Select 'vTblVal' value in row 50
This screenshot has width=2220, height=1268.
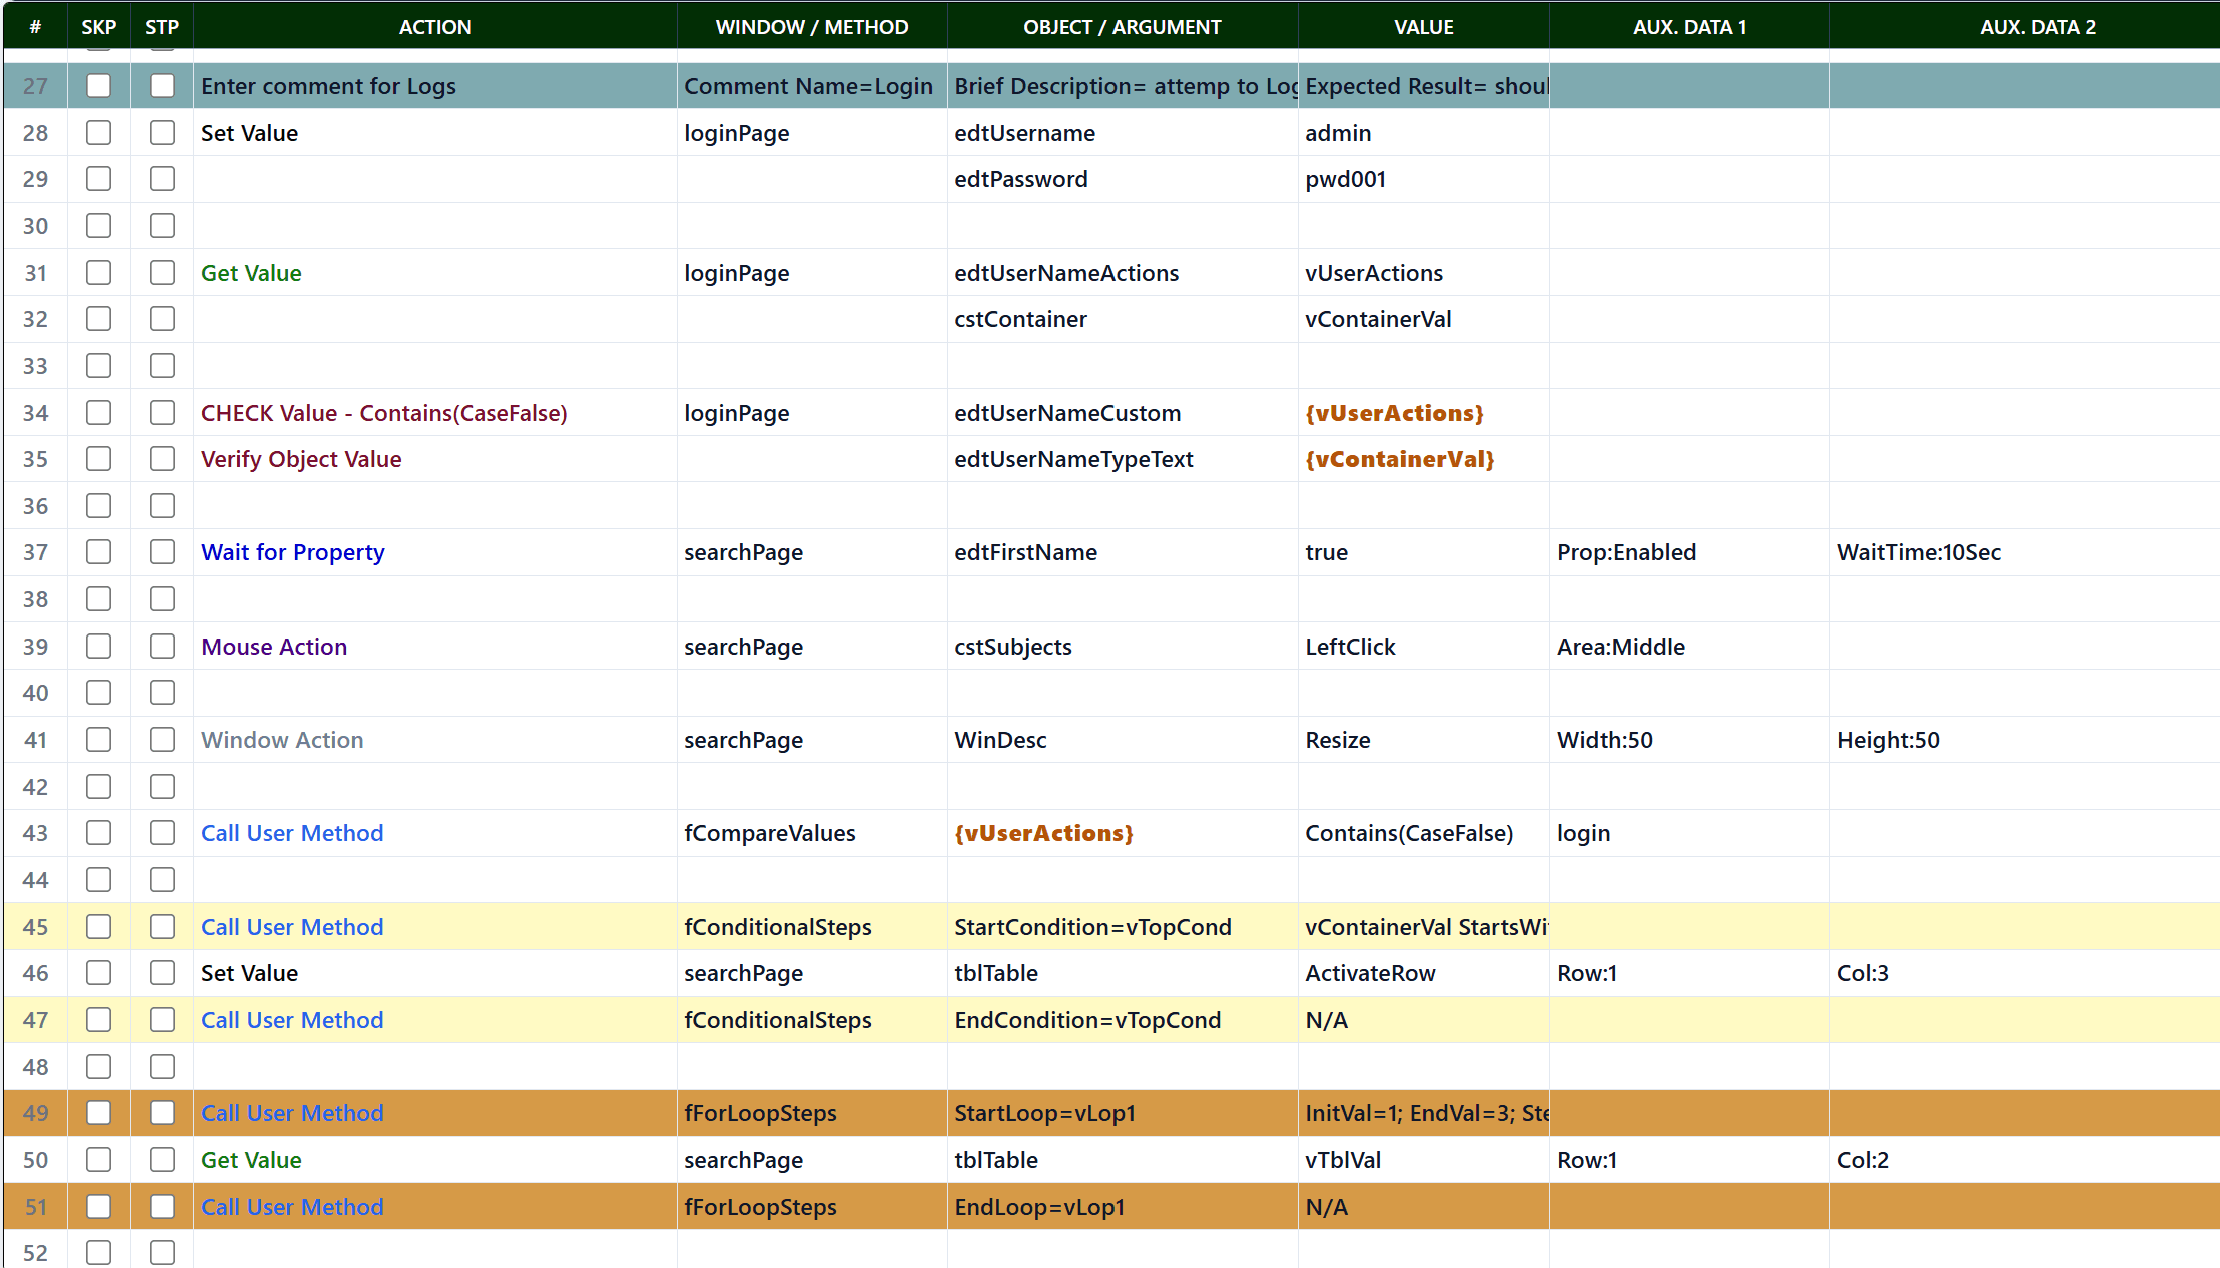[1424, 1160]
